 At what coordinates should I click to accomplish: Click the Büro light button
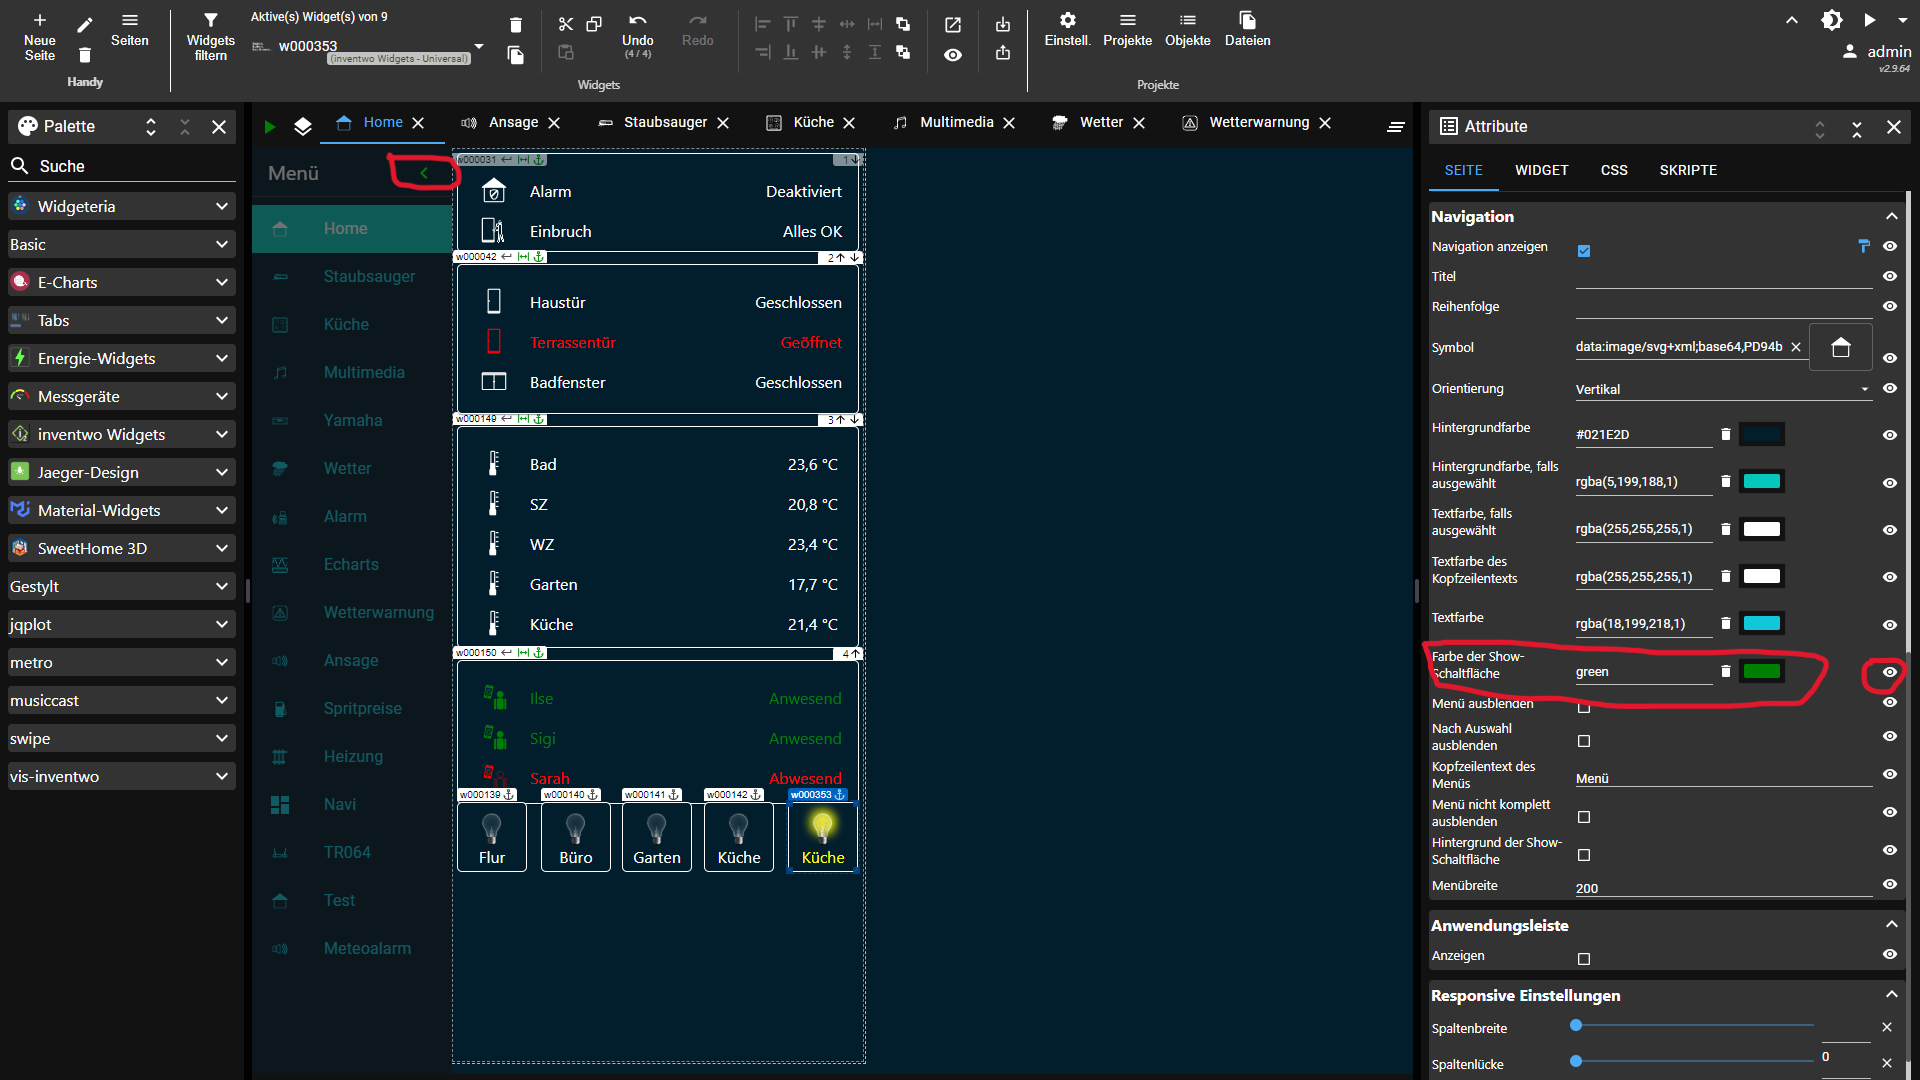pos(576,837)
